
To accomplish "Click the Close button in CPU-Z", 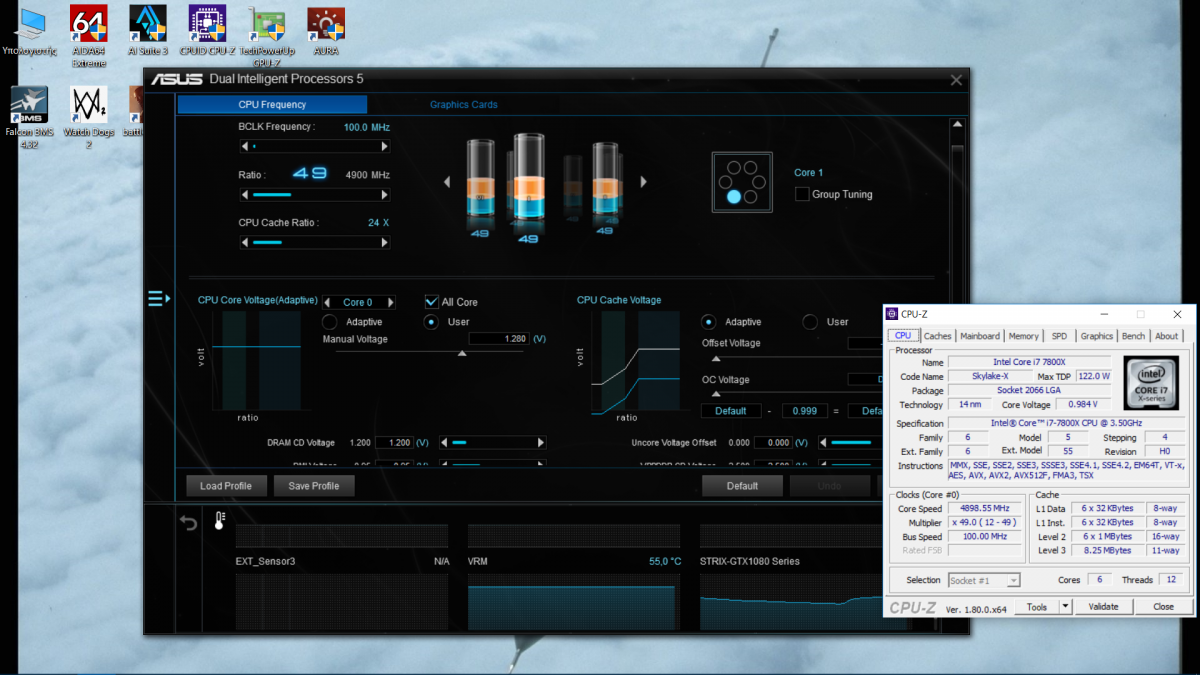I will [1163, 606].
